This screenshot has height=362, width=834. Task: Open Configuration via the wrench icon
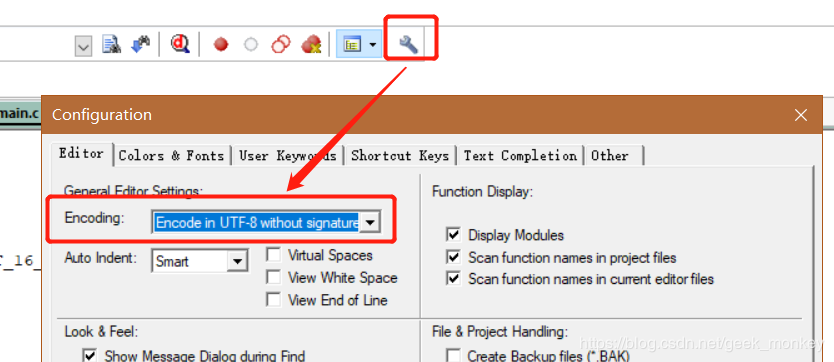[x=408, y=45]
